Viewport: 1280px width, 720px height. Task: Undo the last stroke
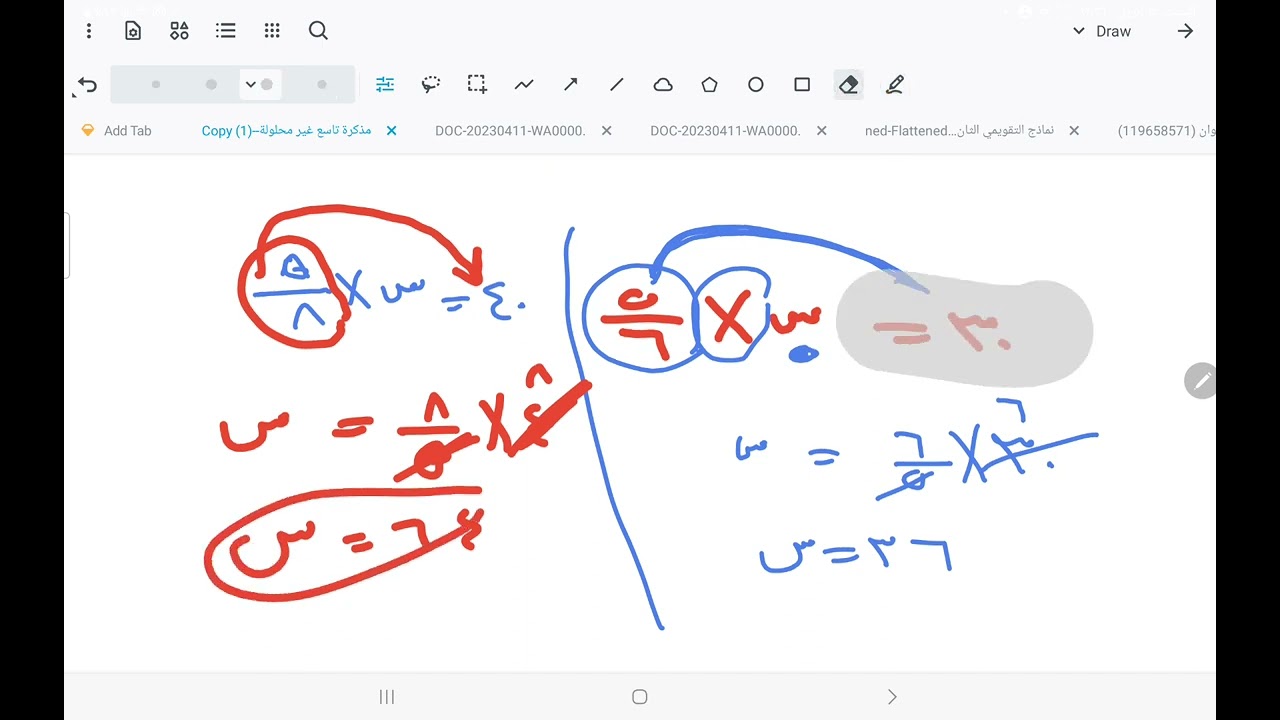pos(87,85)
